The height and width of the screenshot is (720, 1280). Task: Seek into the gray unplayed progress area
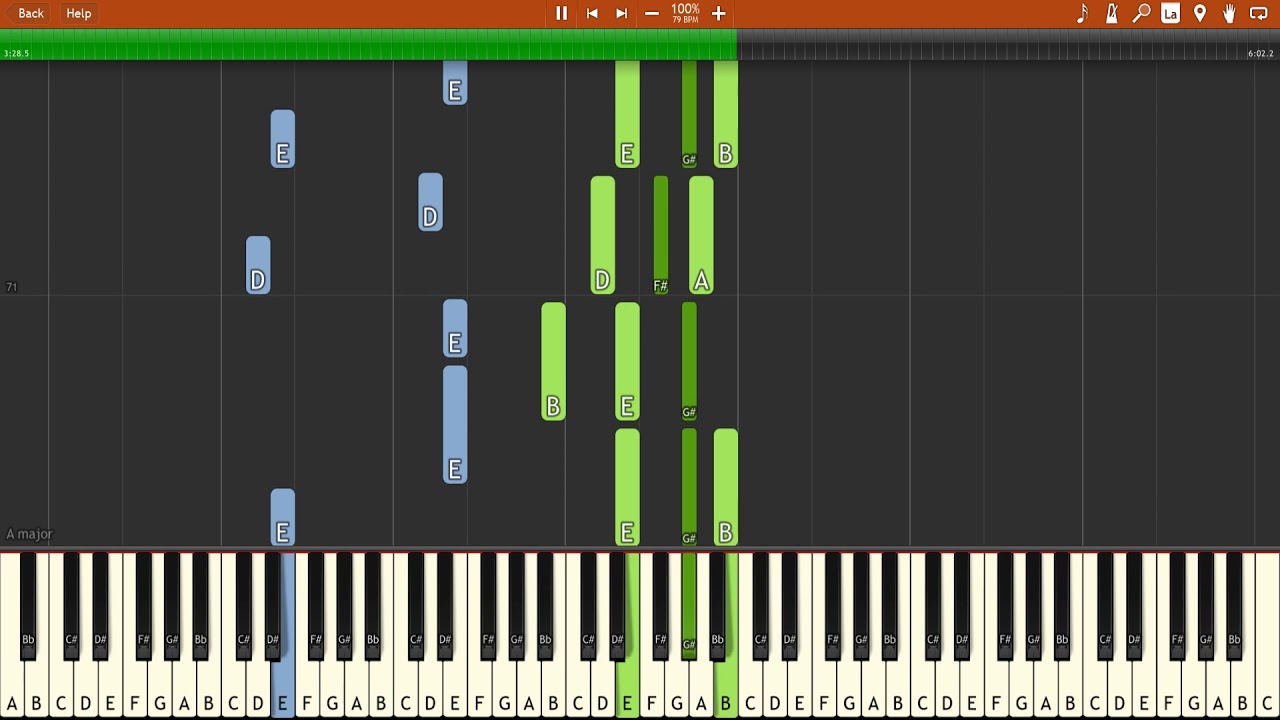pos(1008,44)
